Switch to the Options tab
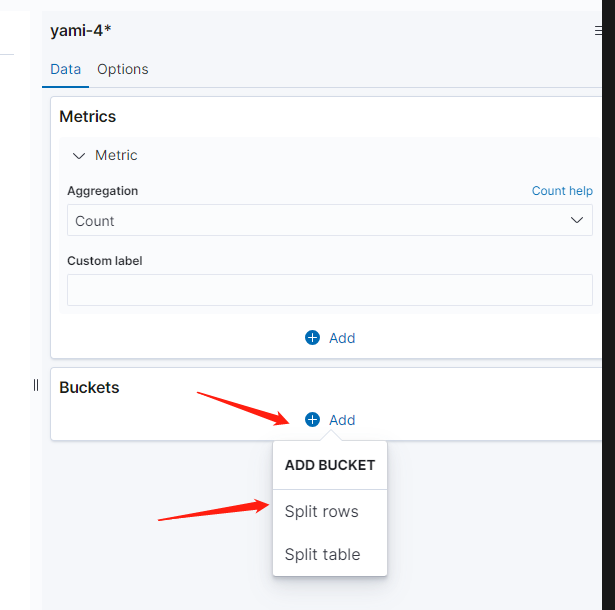615x610 pixels. [x=123, y=69]
